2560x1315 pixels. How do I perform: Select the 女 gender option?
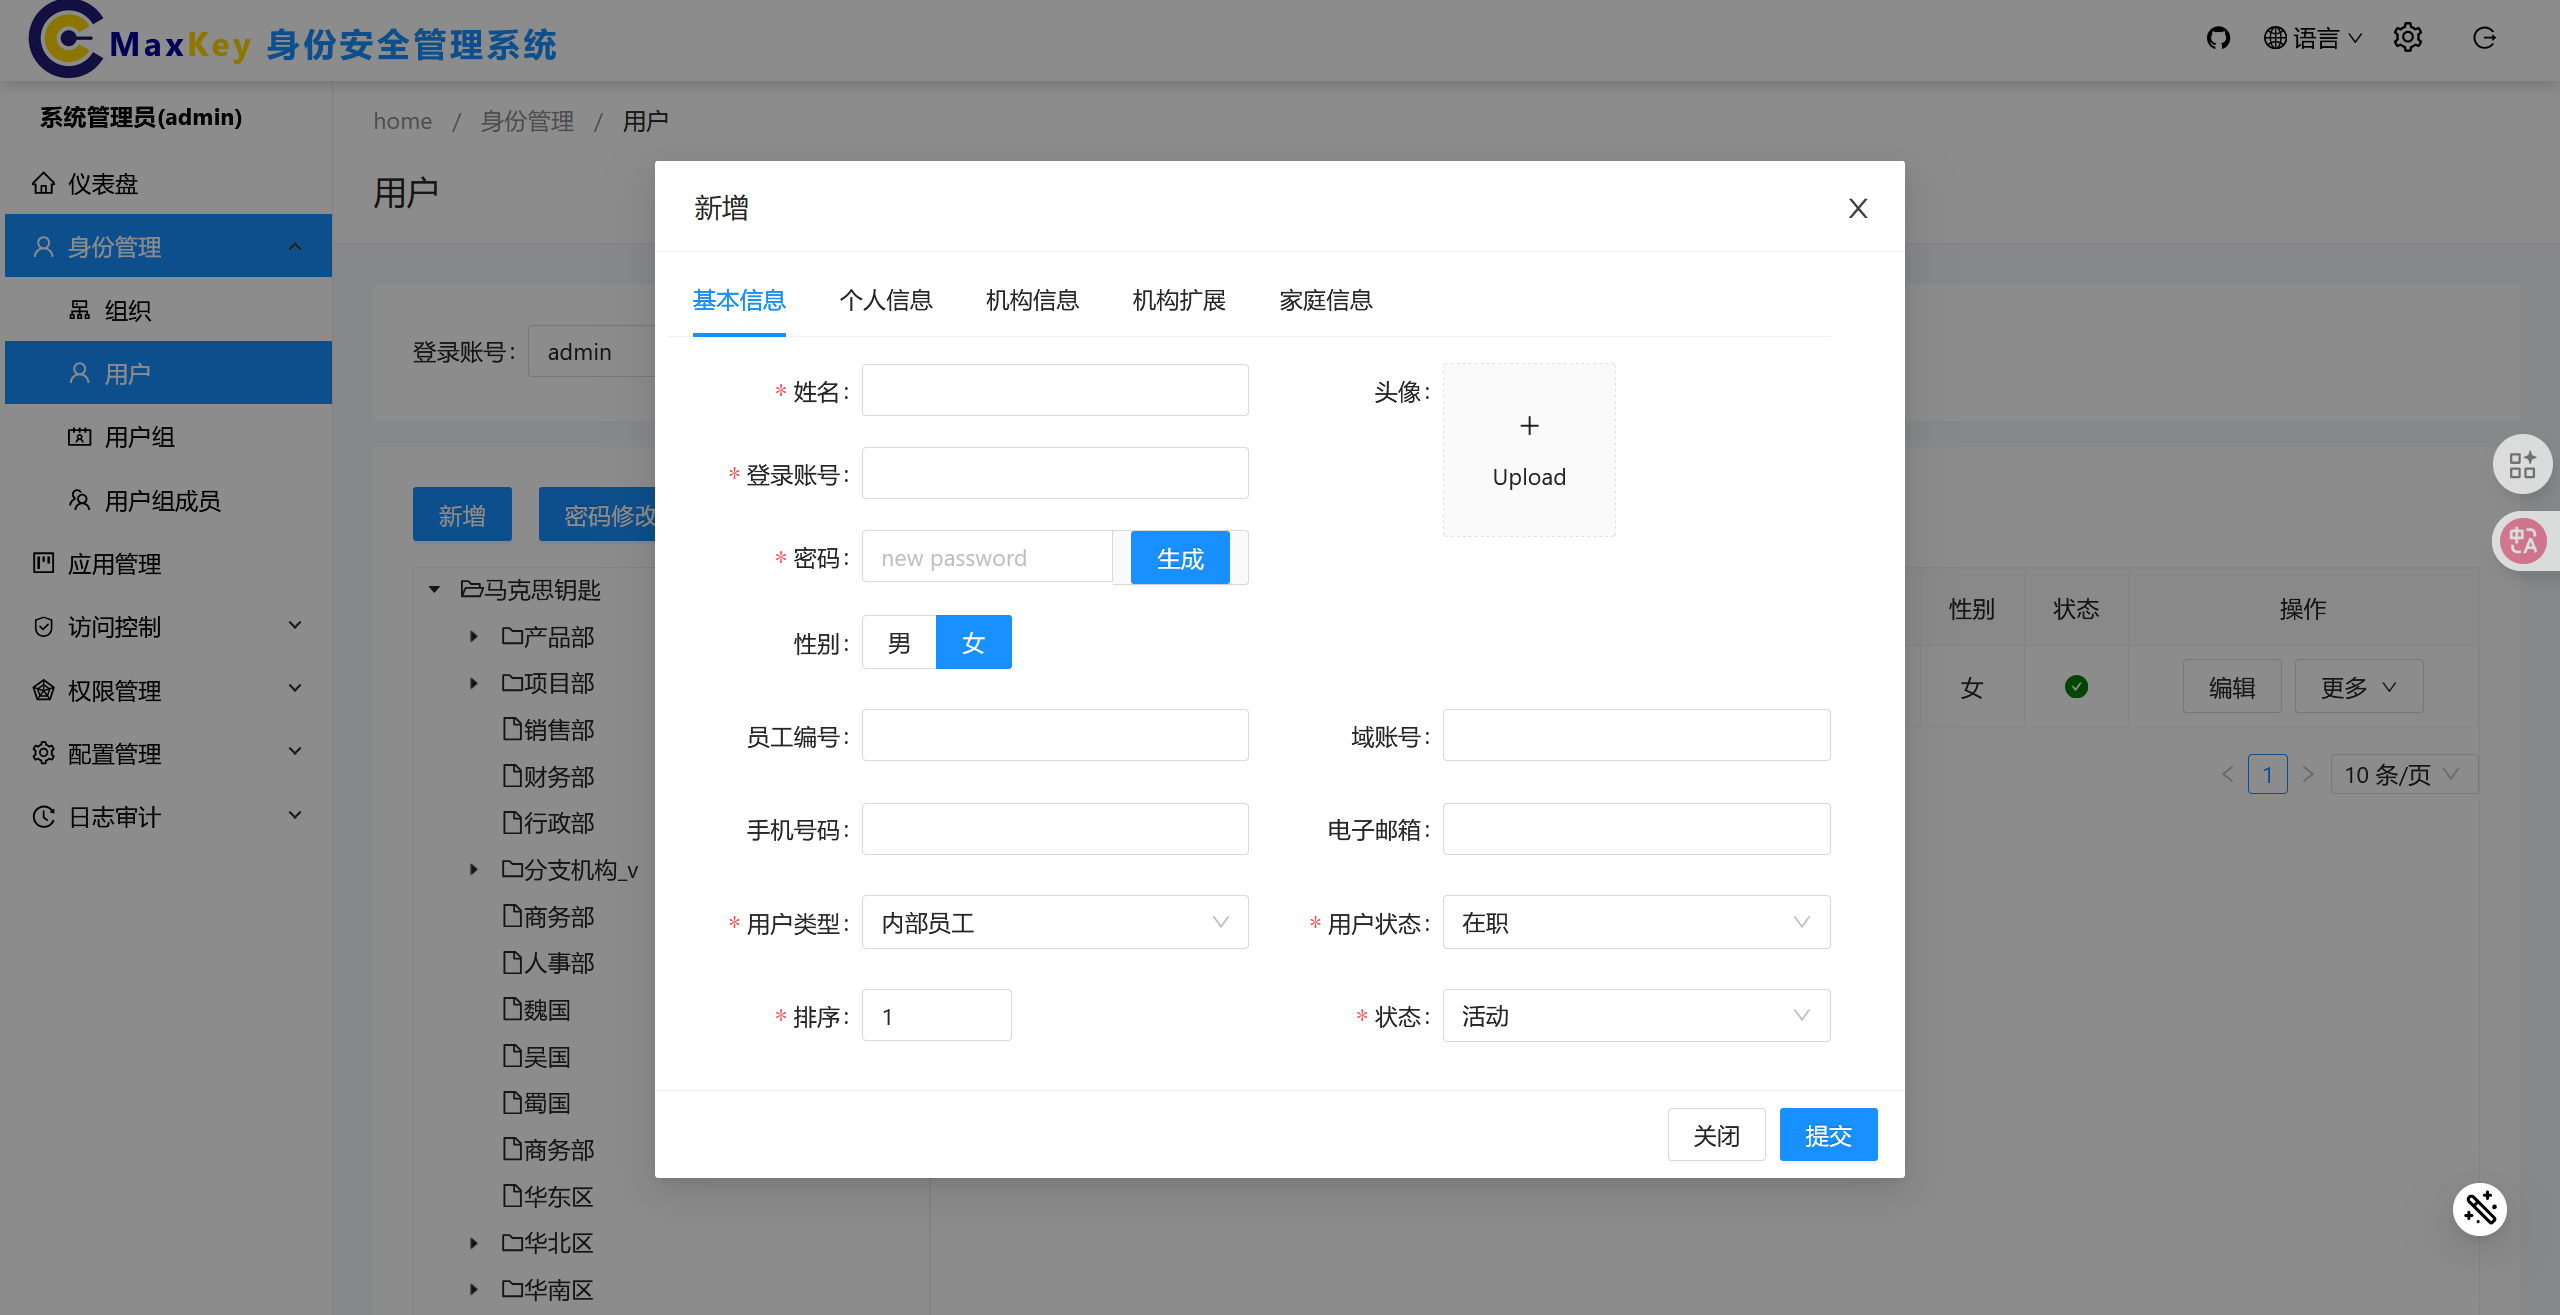pyautogui.click(x=973, y=642)
